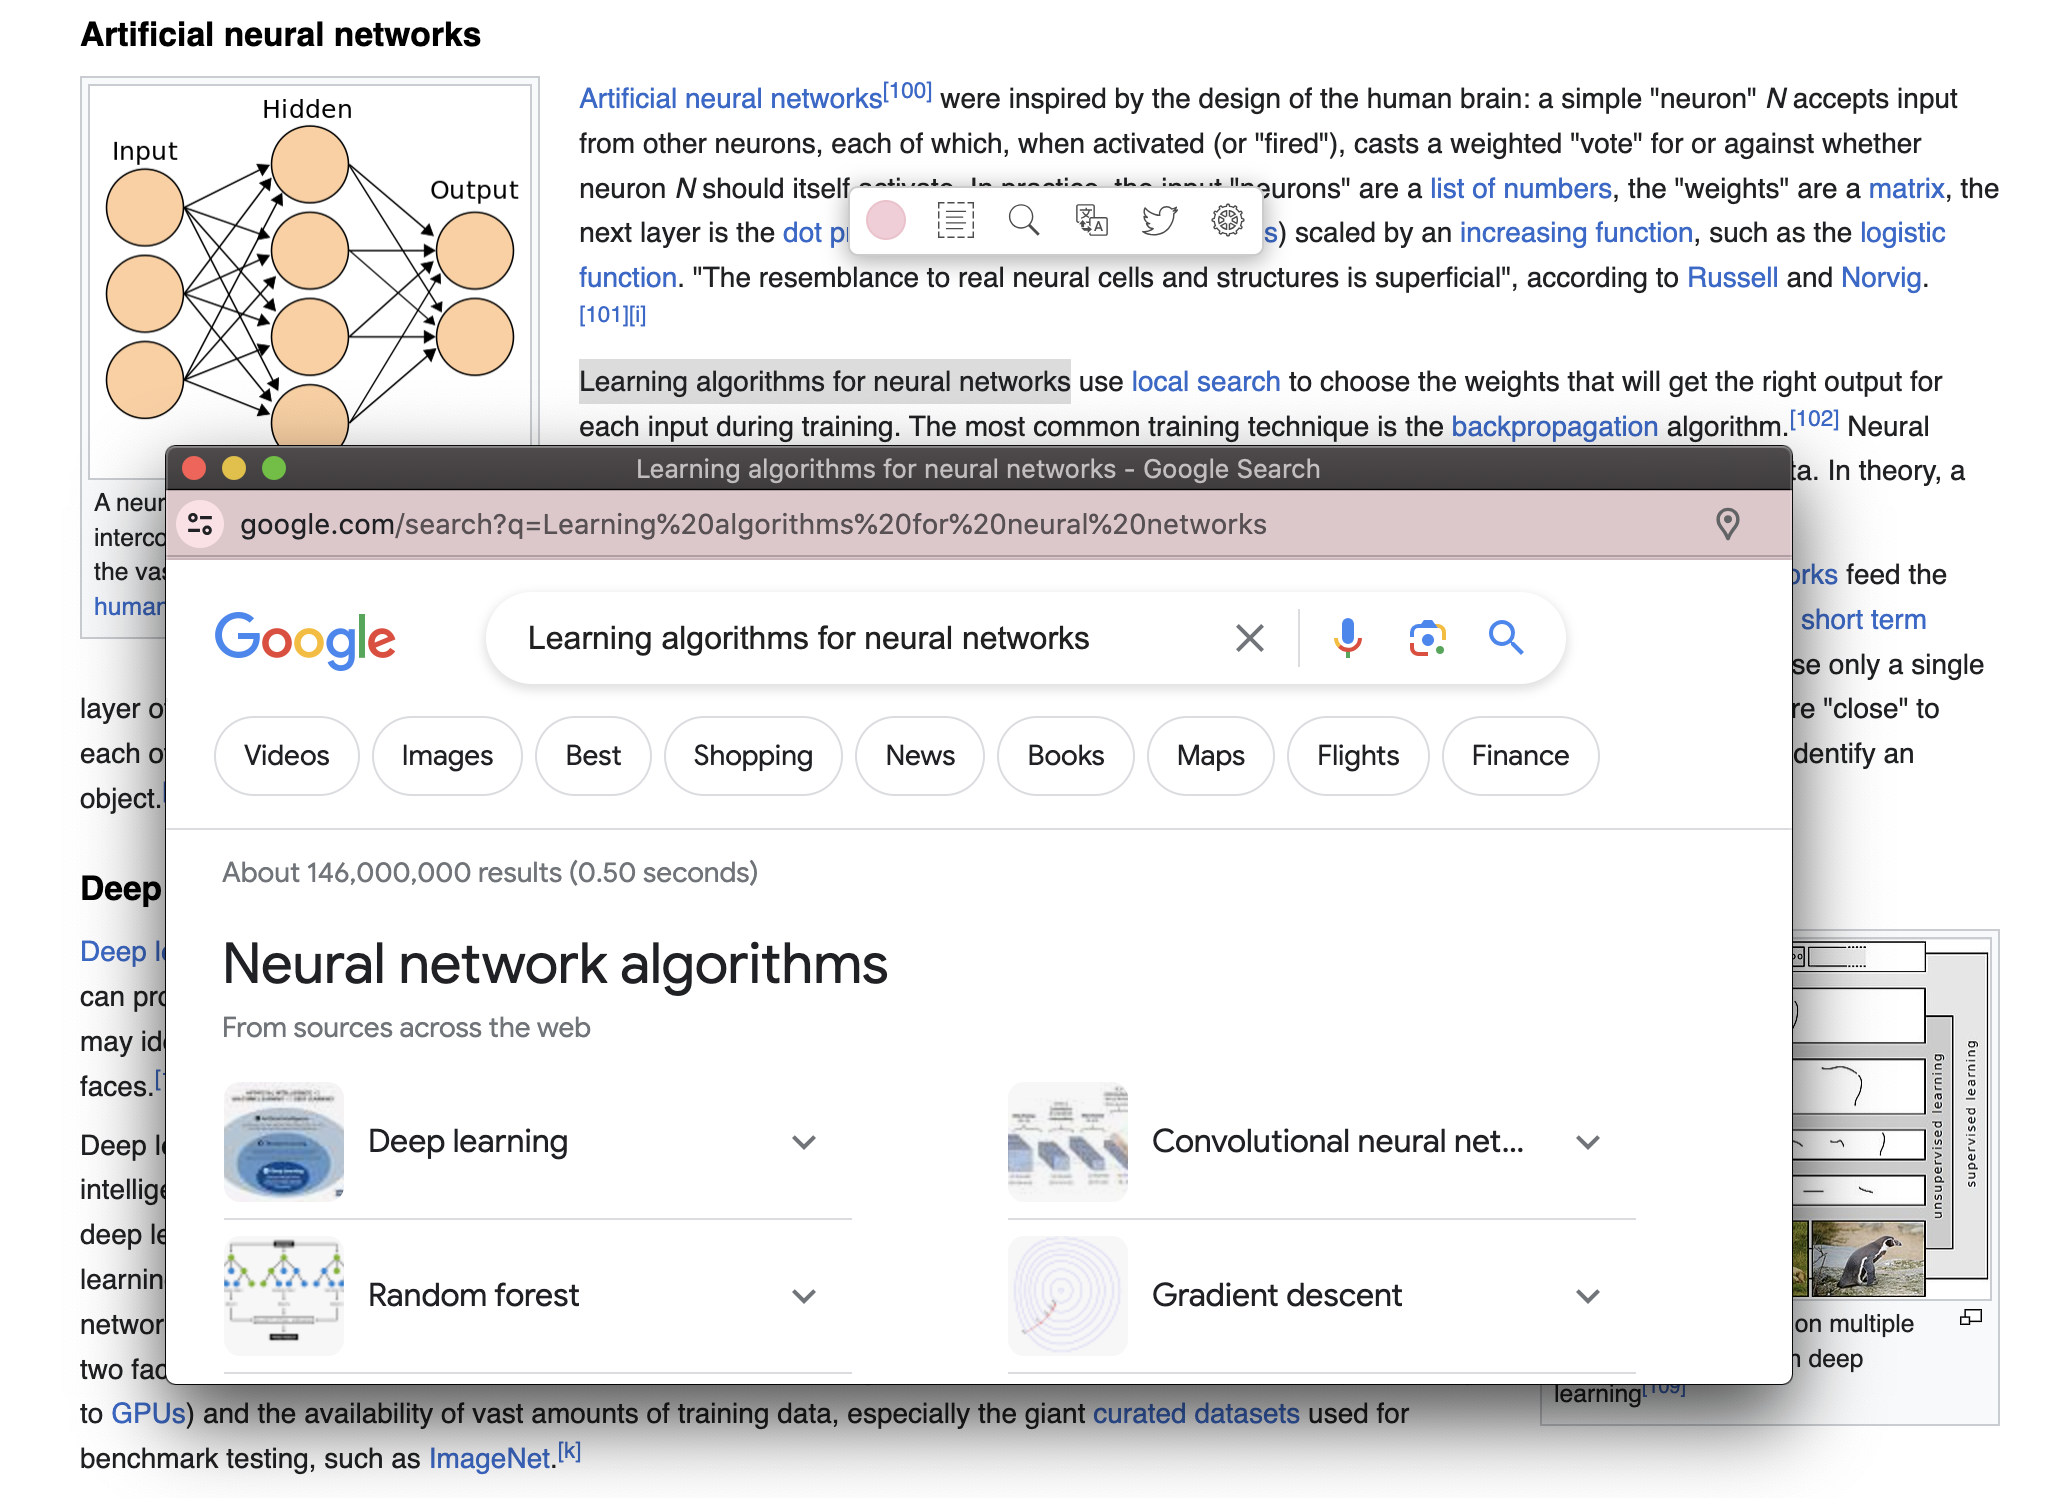The width and height of the screenshot is (2056, 1498).
Task: Open the logistic link on Wikipedia
Action: pos(1902,233)
